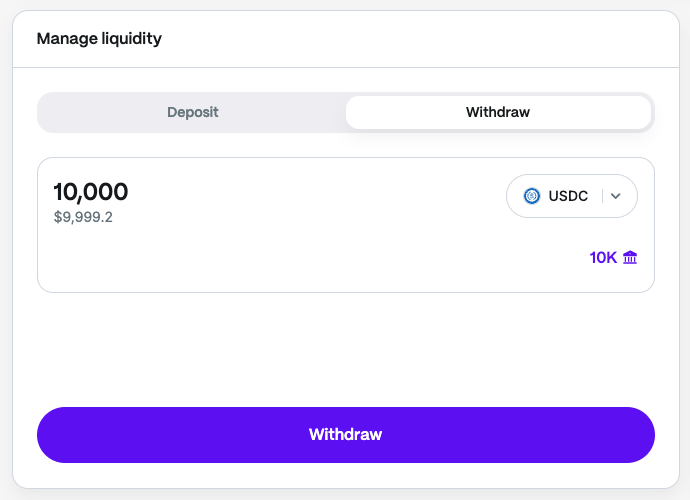Select the Withdraw tab
This screenshot has width=690, height=500.
[498, 112]
